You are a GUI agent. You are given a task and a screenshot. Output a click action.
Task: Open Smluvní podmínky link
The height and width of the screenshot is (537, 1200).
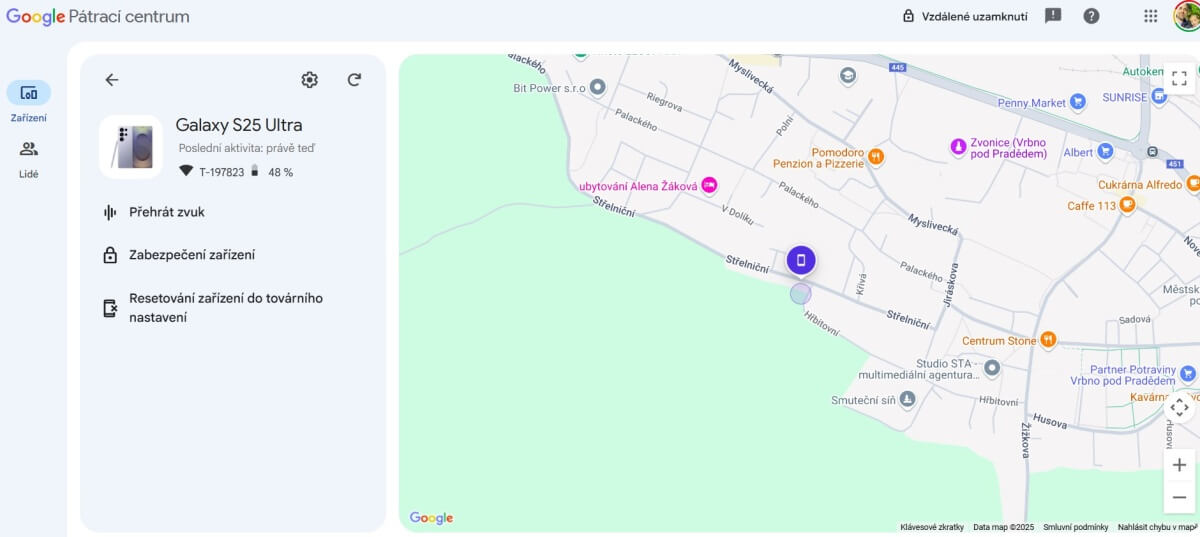1076,527
